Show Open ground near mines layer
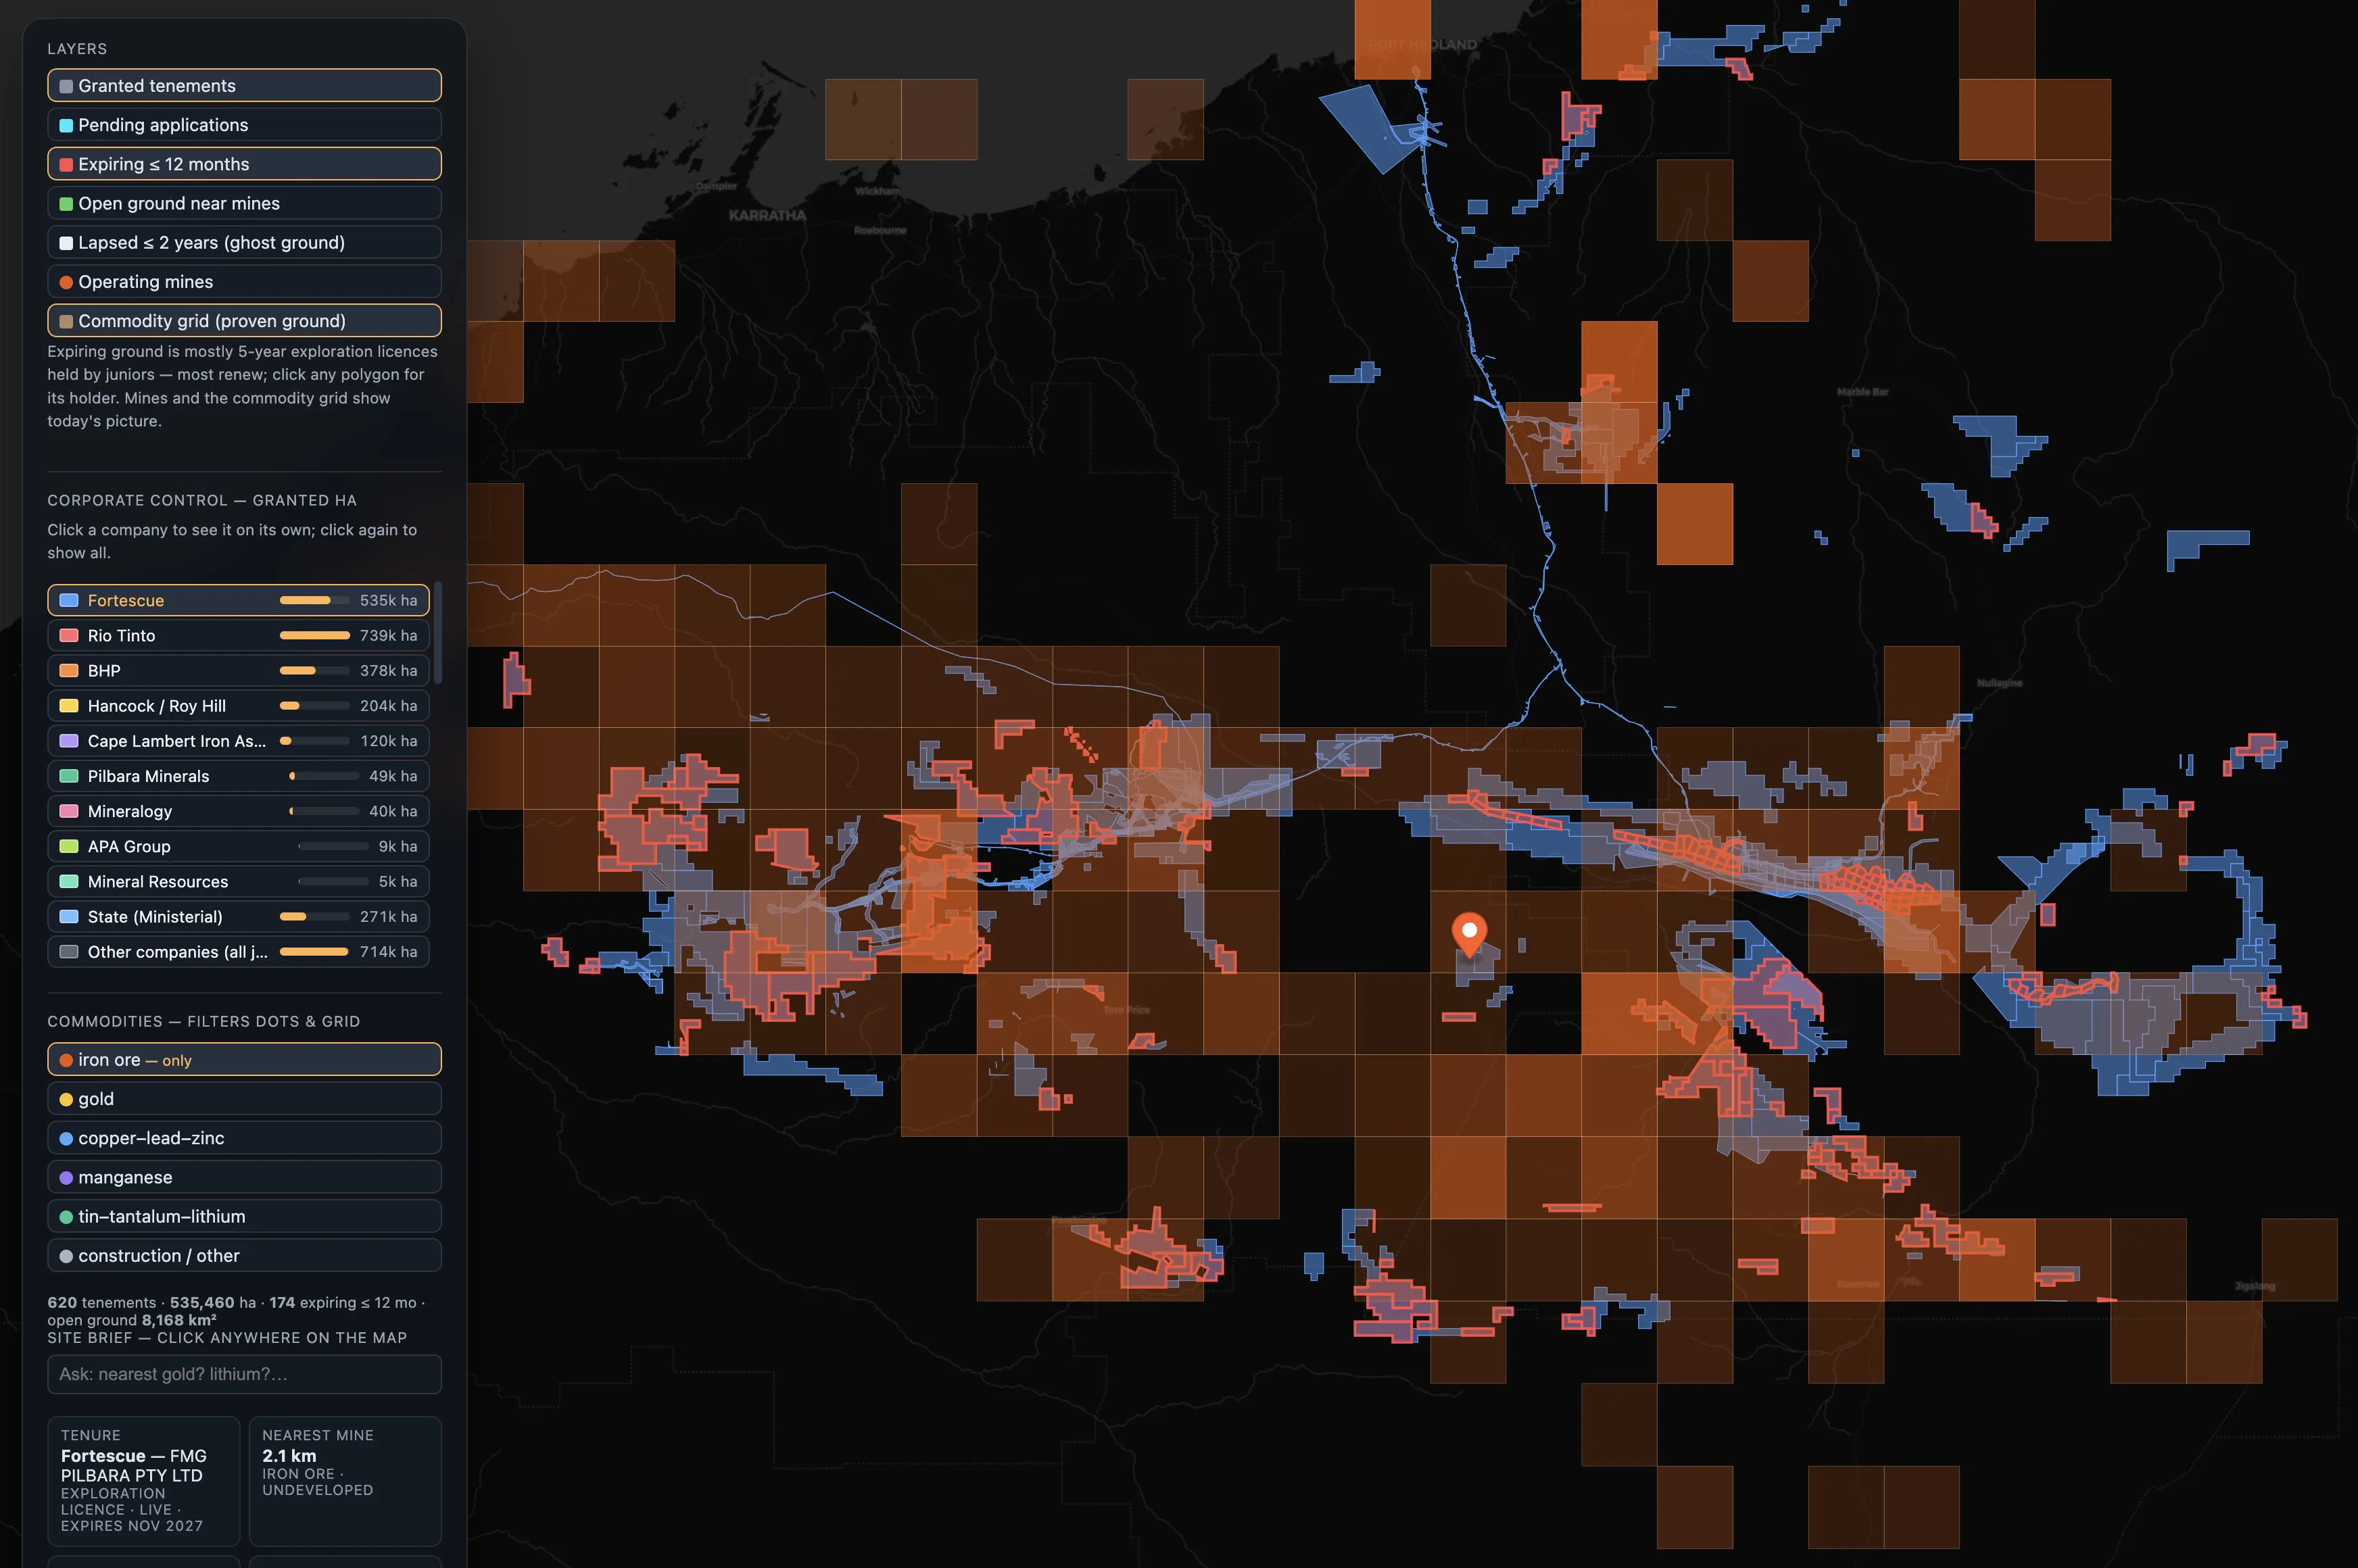Image resolution: width=2358 pixels, height=1568 pixels. click(x=244, y=203)
